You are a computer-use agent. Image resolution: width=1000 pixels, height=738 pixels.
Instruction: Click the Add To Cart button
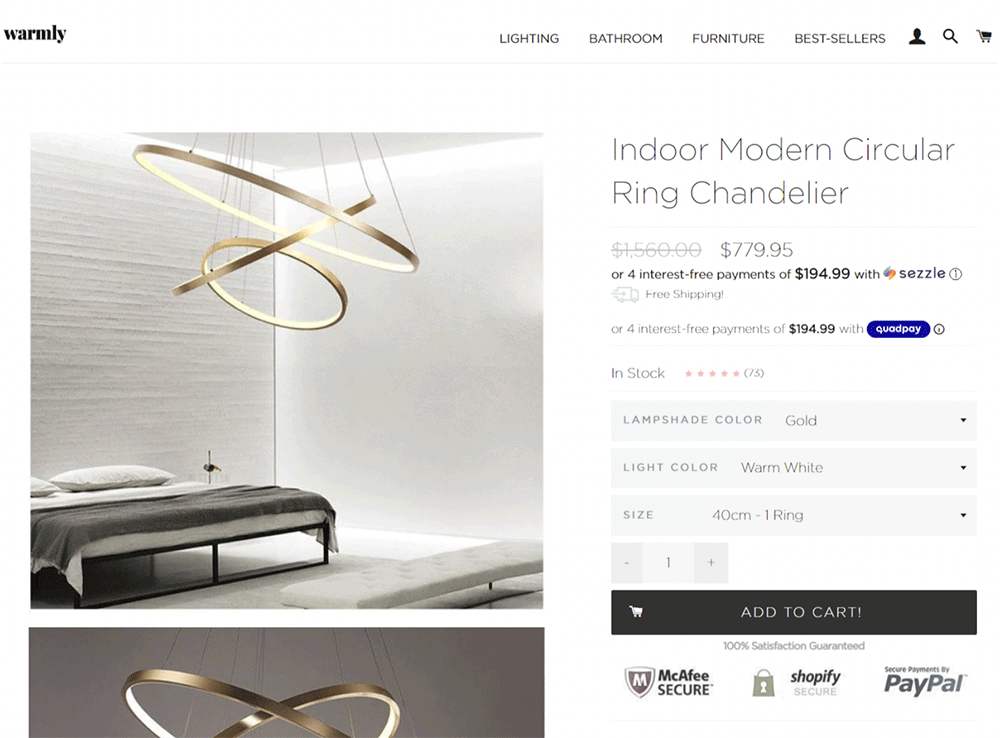tap(794, 612)
